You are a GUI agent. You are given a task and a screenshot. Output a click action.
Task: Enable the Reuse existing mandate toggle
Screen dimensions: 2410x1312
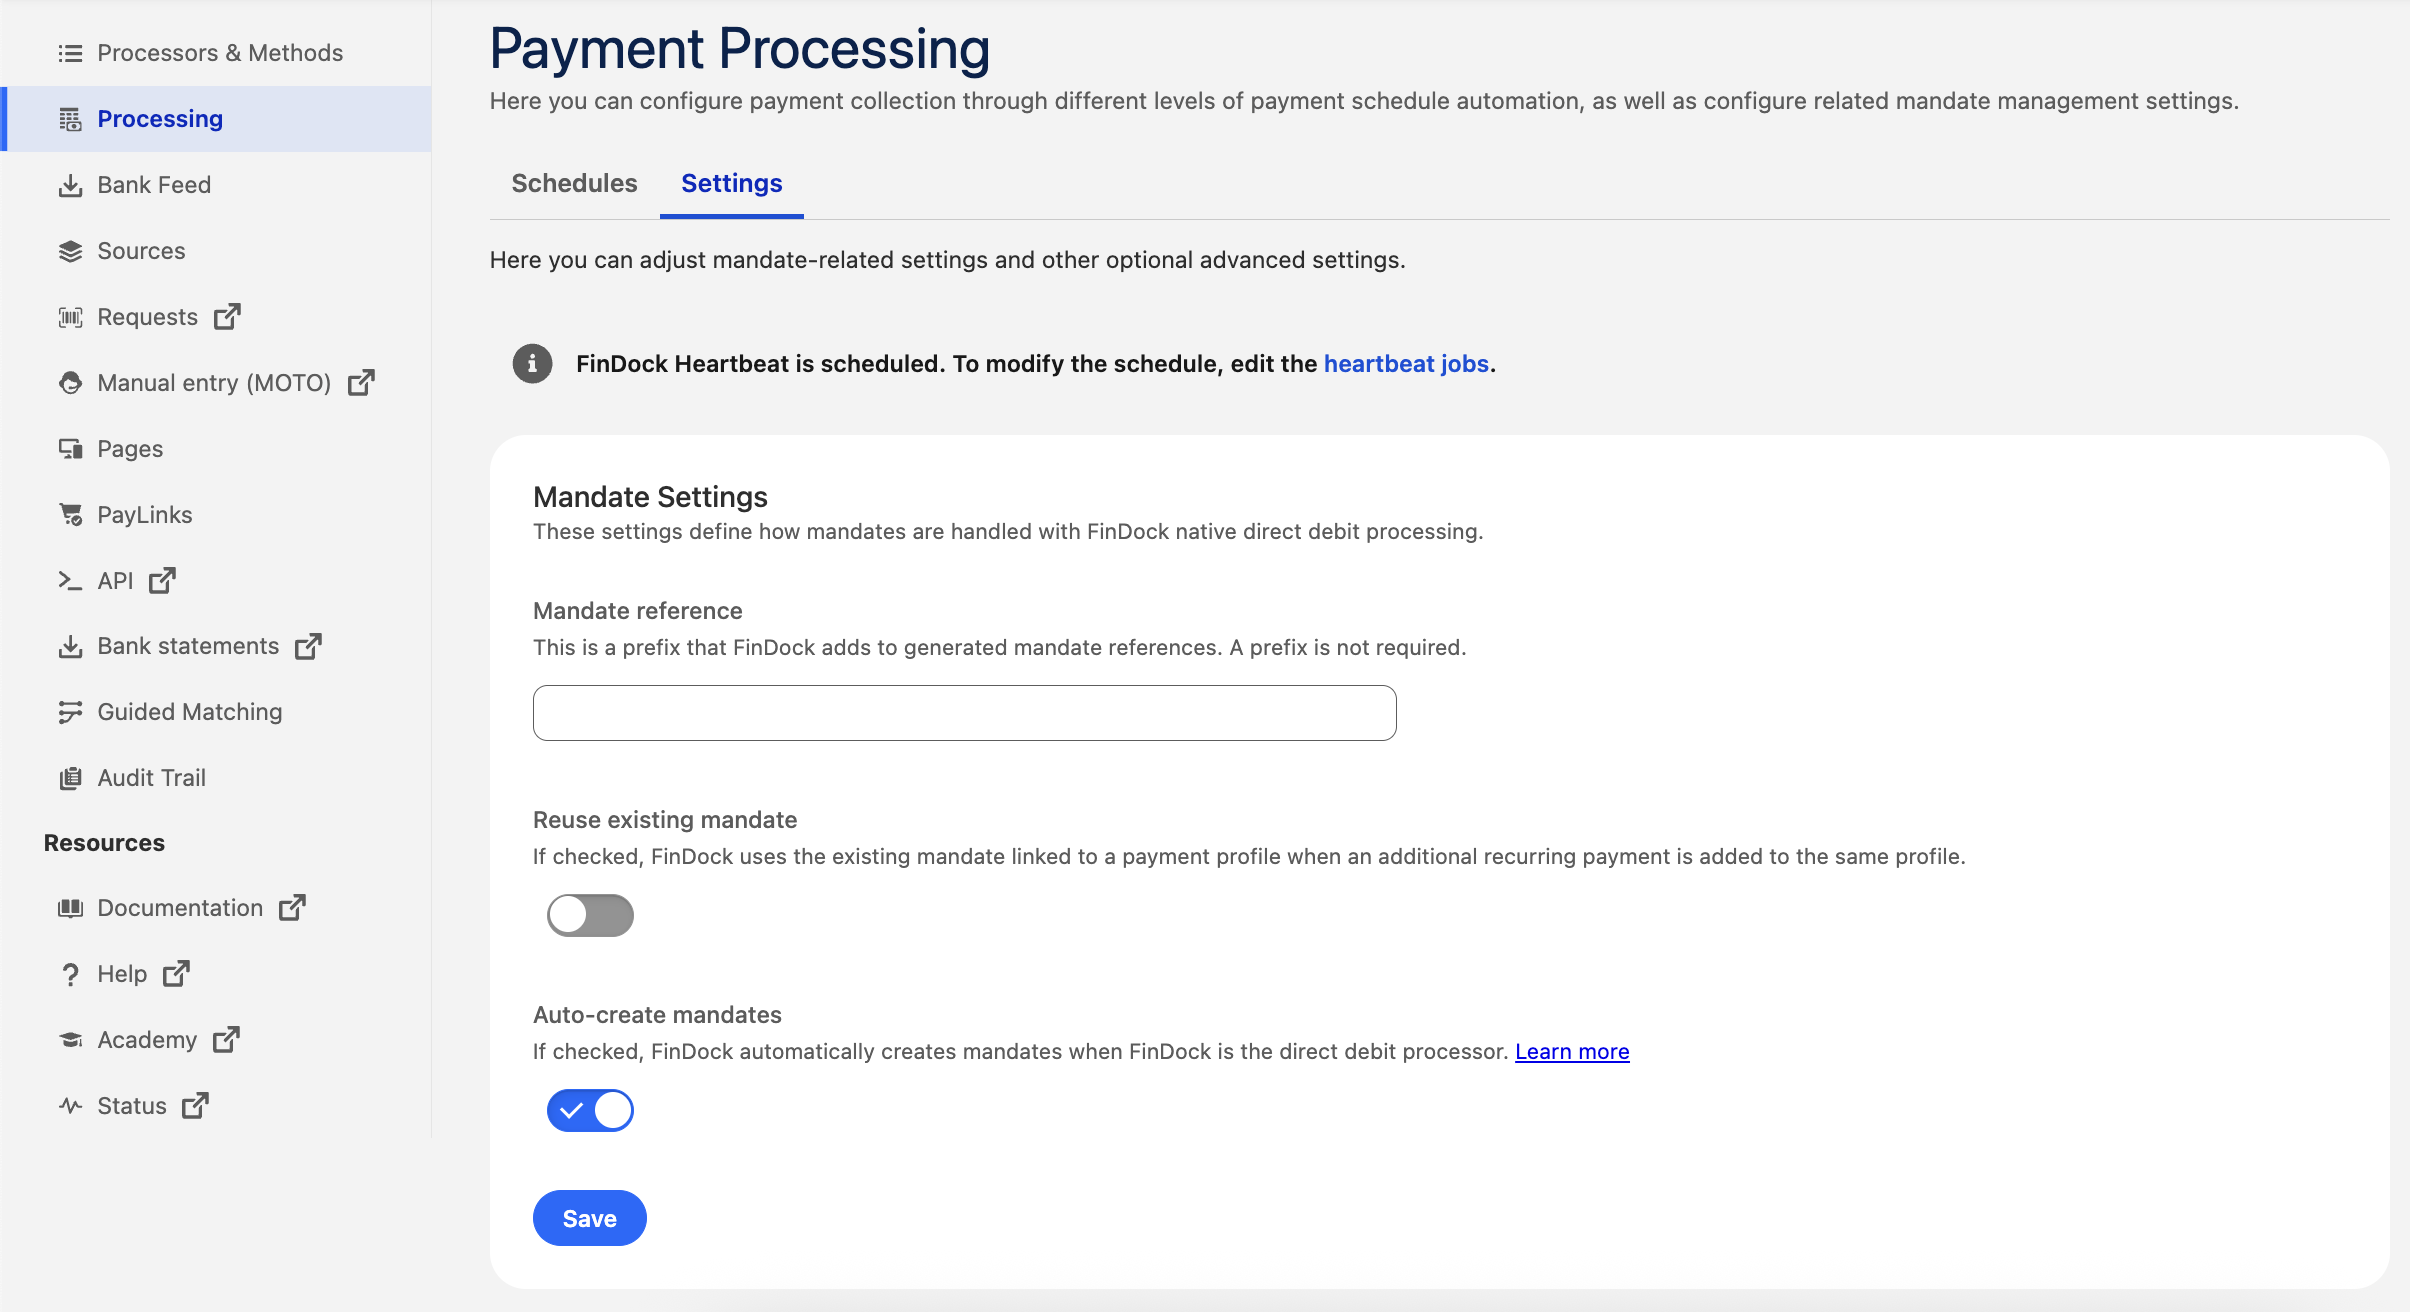590,915
